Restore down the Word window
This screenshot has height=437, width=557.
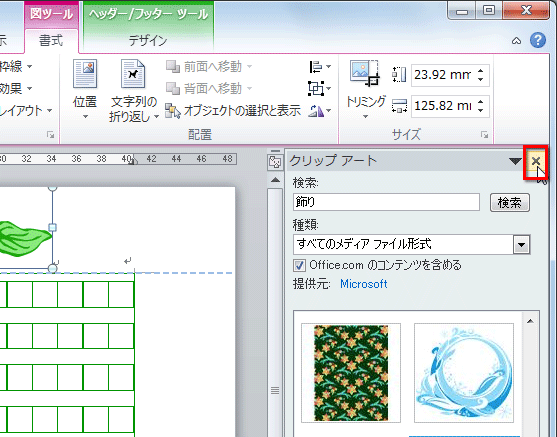(489, 11)
